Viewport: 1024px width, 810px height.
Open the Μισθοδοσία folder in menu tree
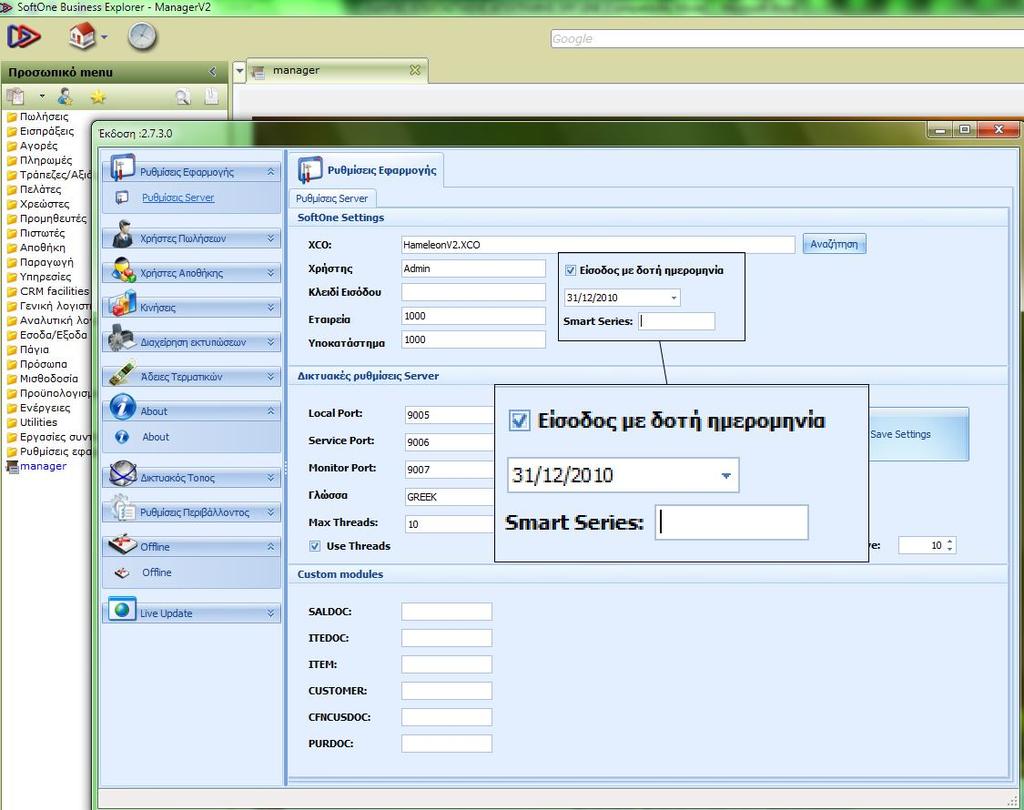click(49, 379)
